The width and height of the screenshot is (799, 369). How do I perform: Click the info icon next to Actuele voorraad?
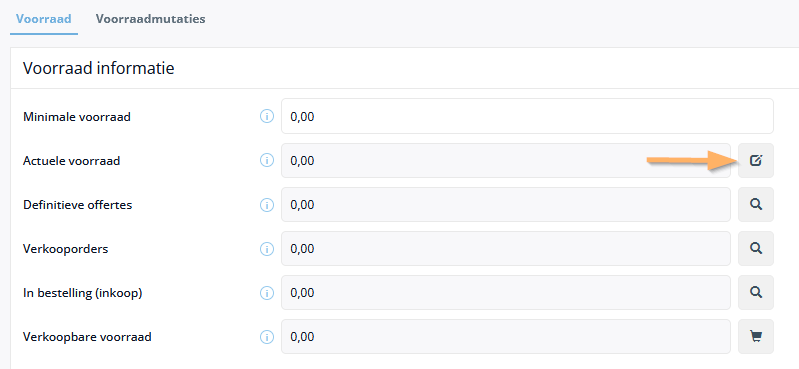267,161
